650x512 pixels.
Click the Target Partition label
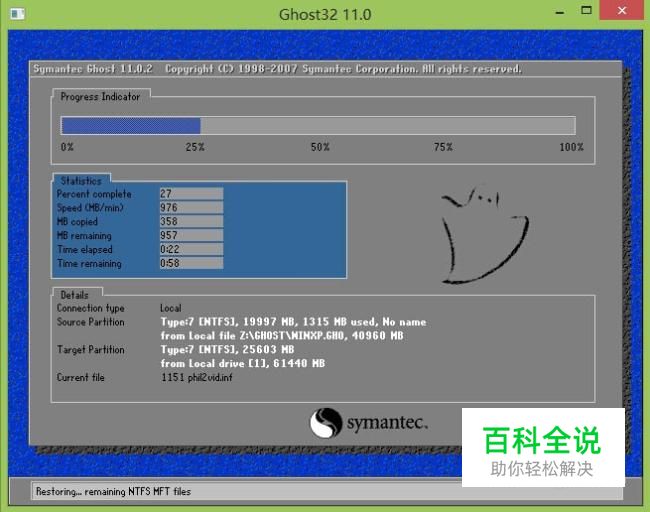[91, 350]
